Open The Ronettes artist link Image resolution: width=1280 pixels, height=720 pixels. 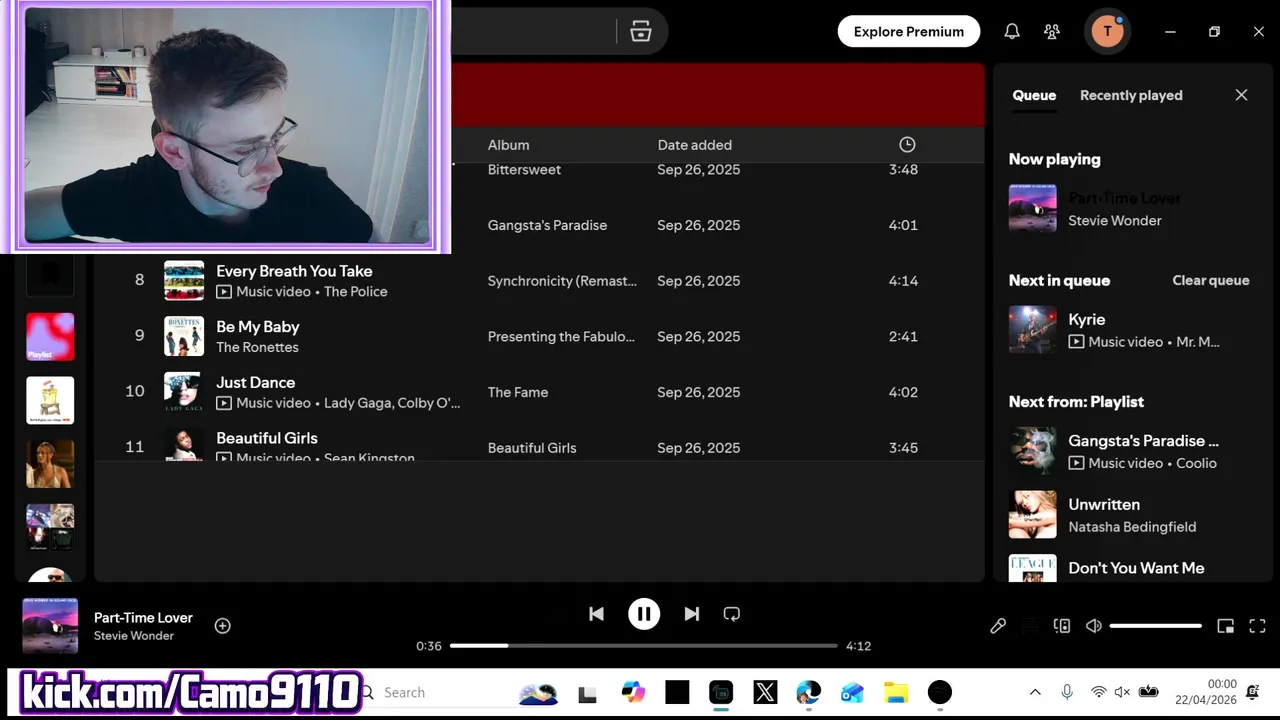pyautogui.click(x=257, y=347)
